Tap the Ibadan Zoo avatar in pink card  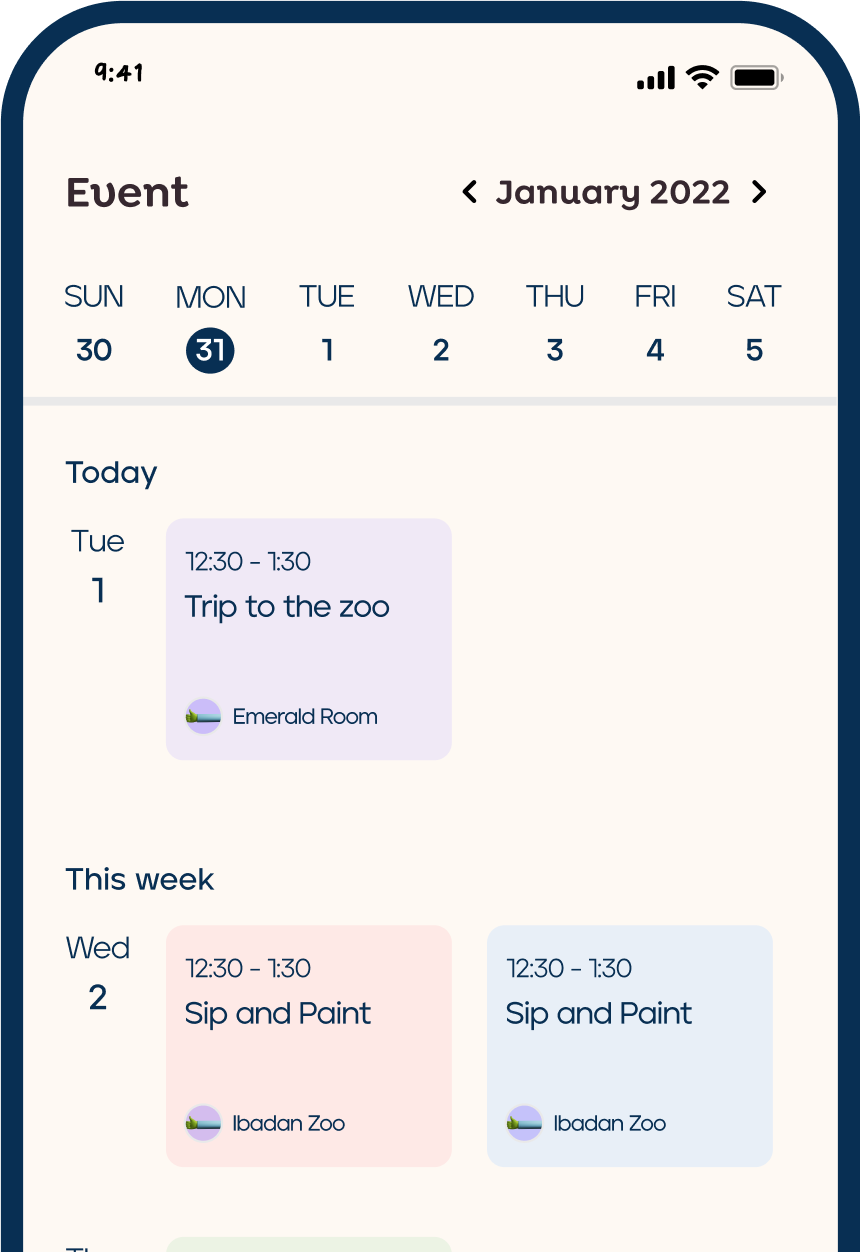coord(203,1123)
